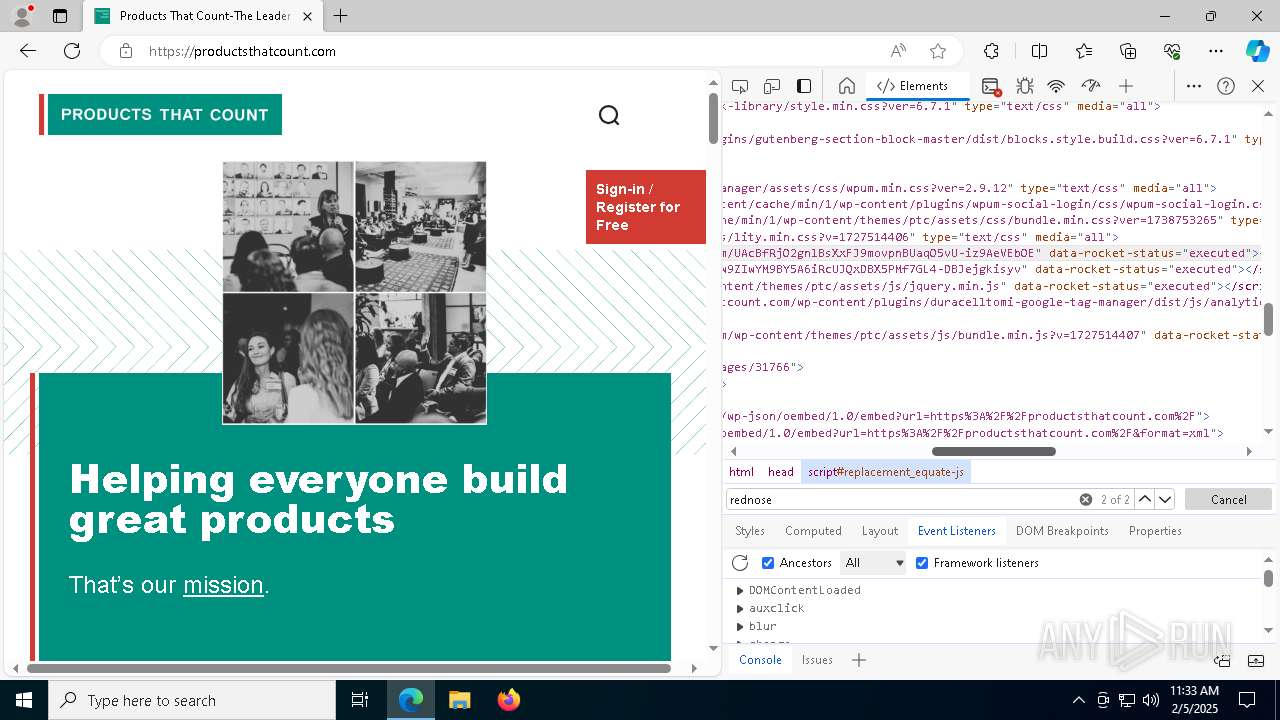Open the Favorites list icon
The height and width of the screenshot is (720, 1280).
pyautogui.click(x=1084, y=51)
